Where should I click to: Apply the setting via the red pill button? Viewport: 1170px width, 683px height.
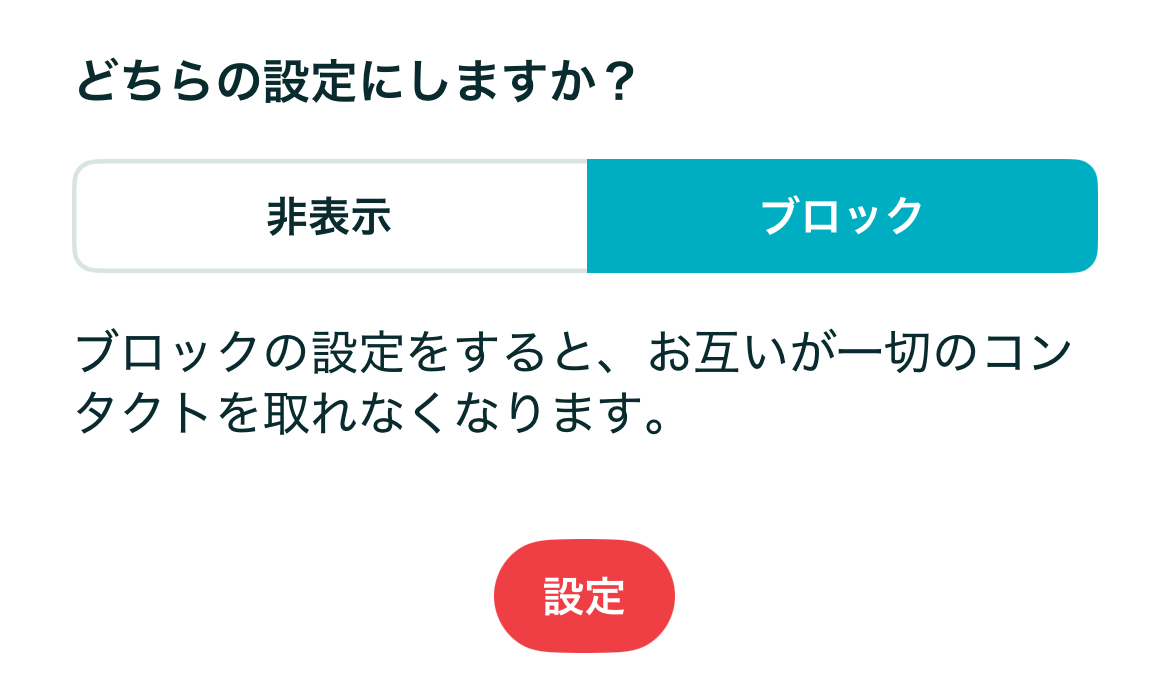pos(584,596)
